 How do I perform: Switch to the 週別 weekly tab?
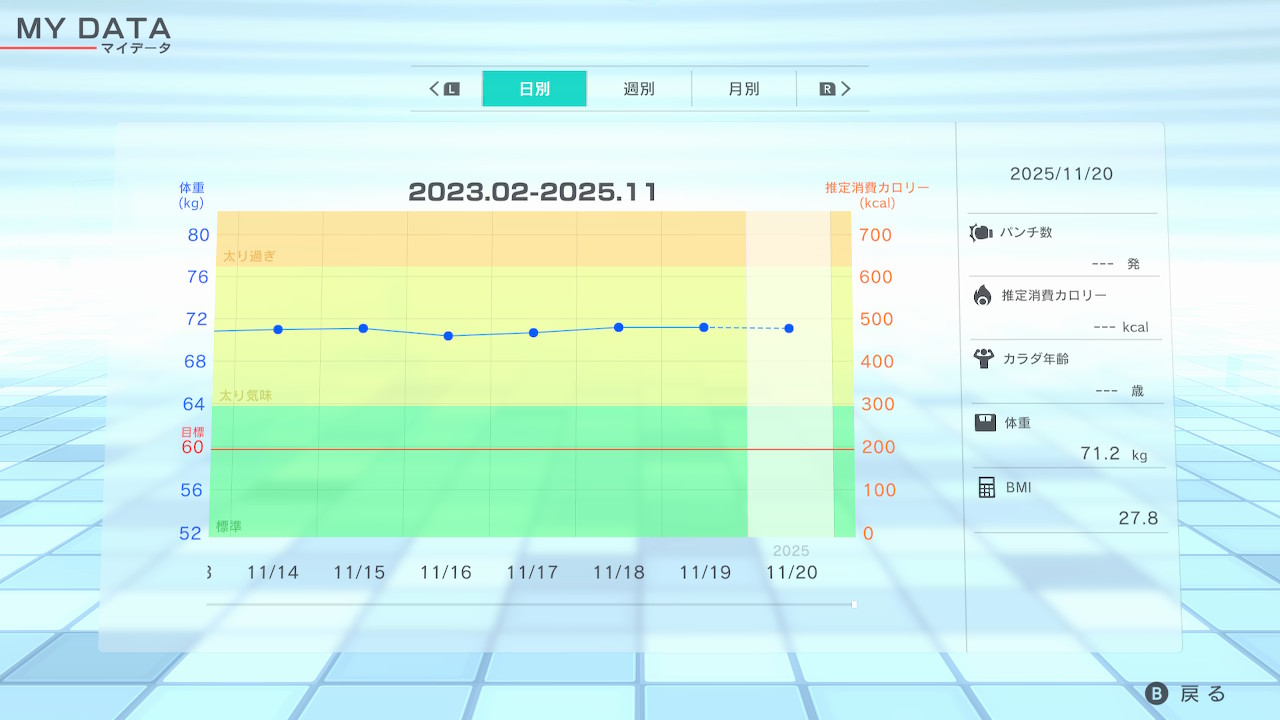pos(639,89)
